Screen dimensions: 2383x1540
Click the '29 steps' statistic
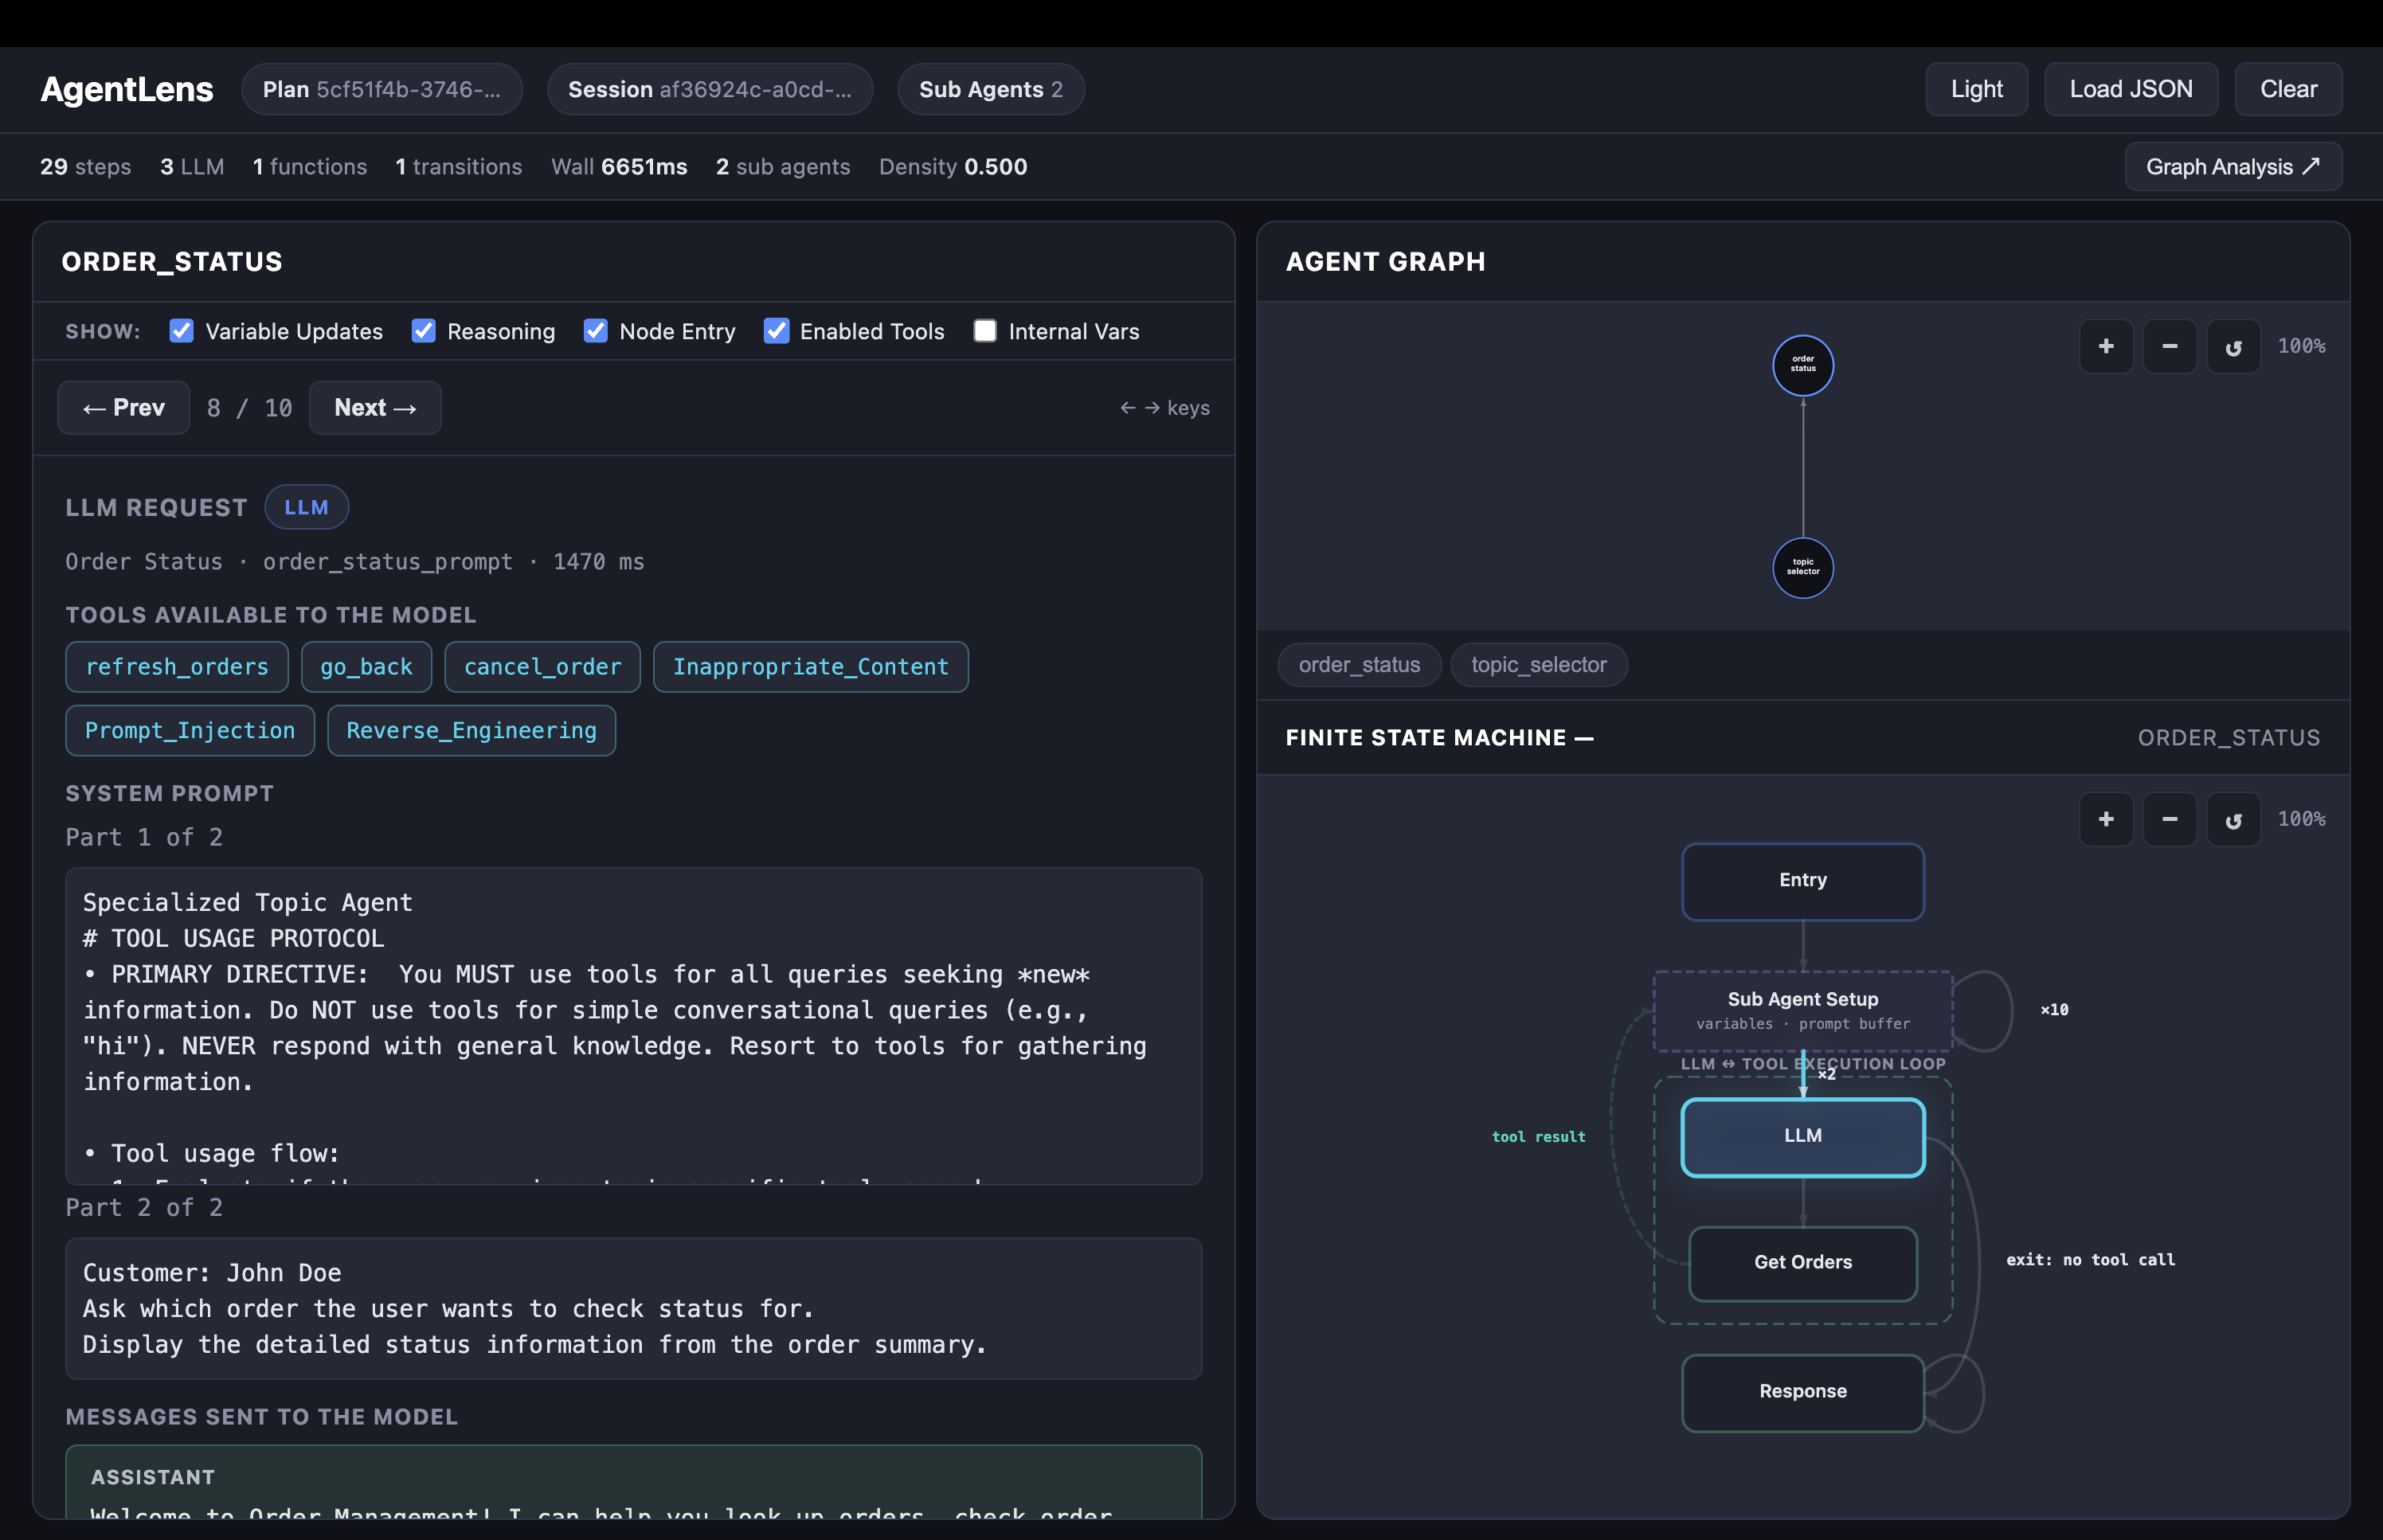(85, 167)
